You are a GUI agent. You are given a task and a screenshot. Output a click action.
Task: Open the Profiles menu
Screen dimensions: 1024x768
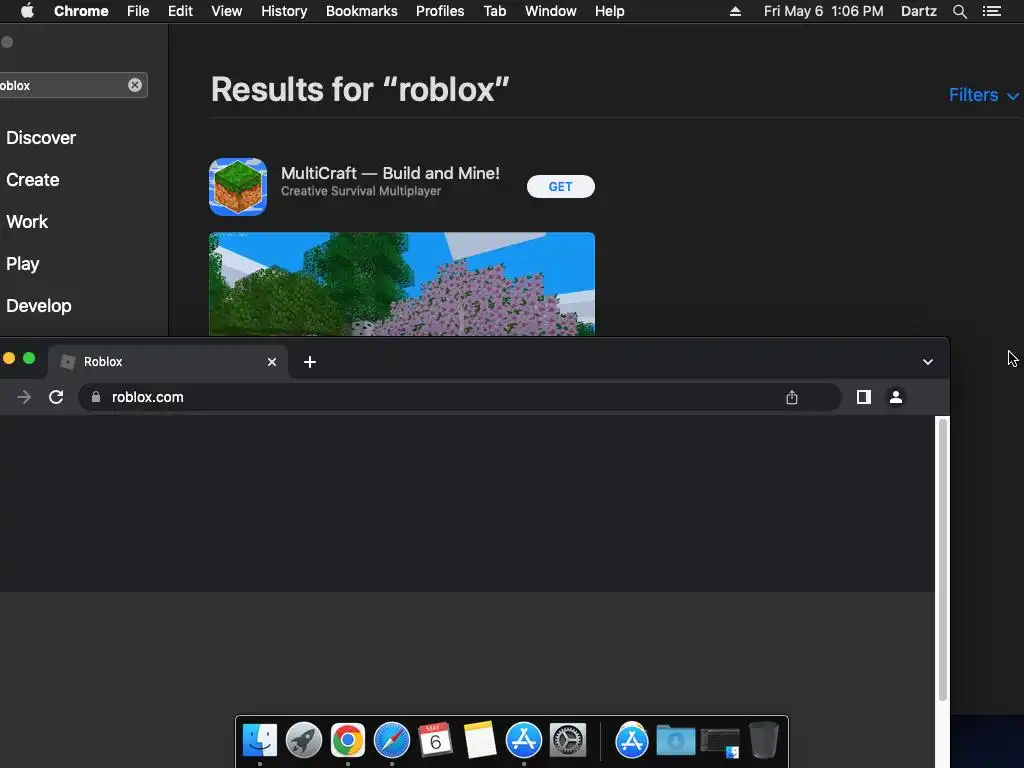pos(440,11)
